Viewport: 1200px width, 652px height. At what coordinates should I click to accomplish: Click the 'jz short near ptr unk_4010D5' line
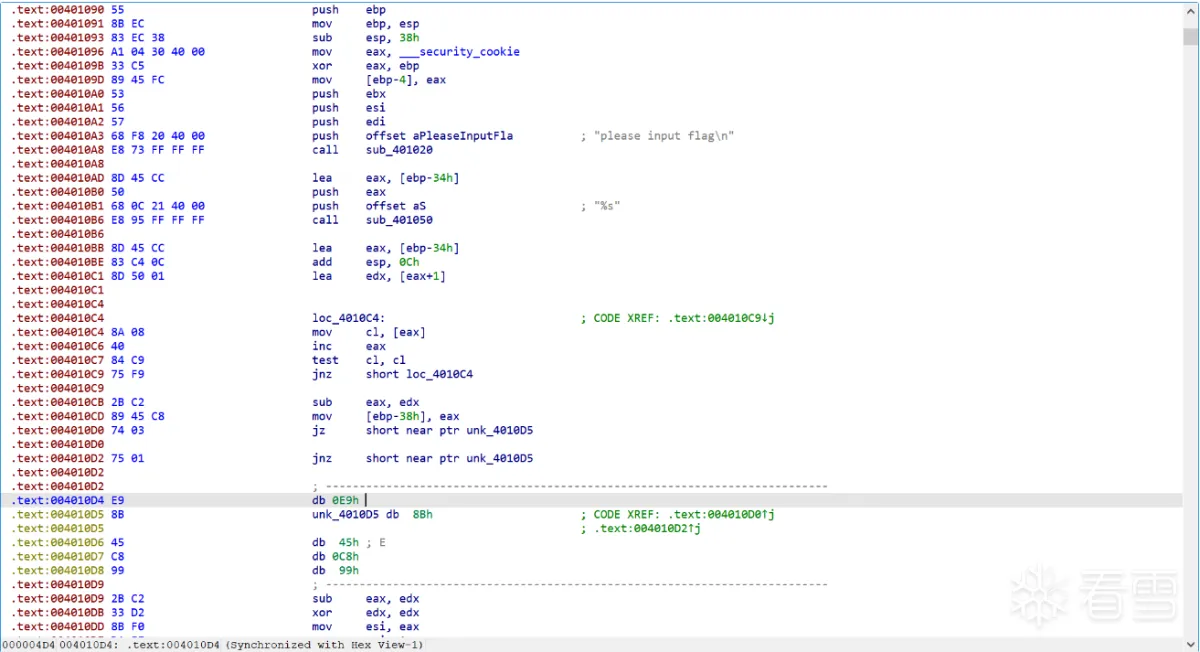click(422, 430)
